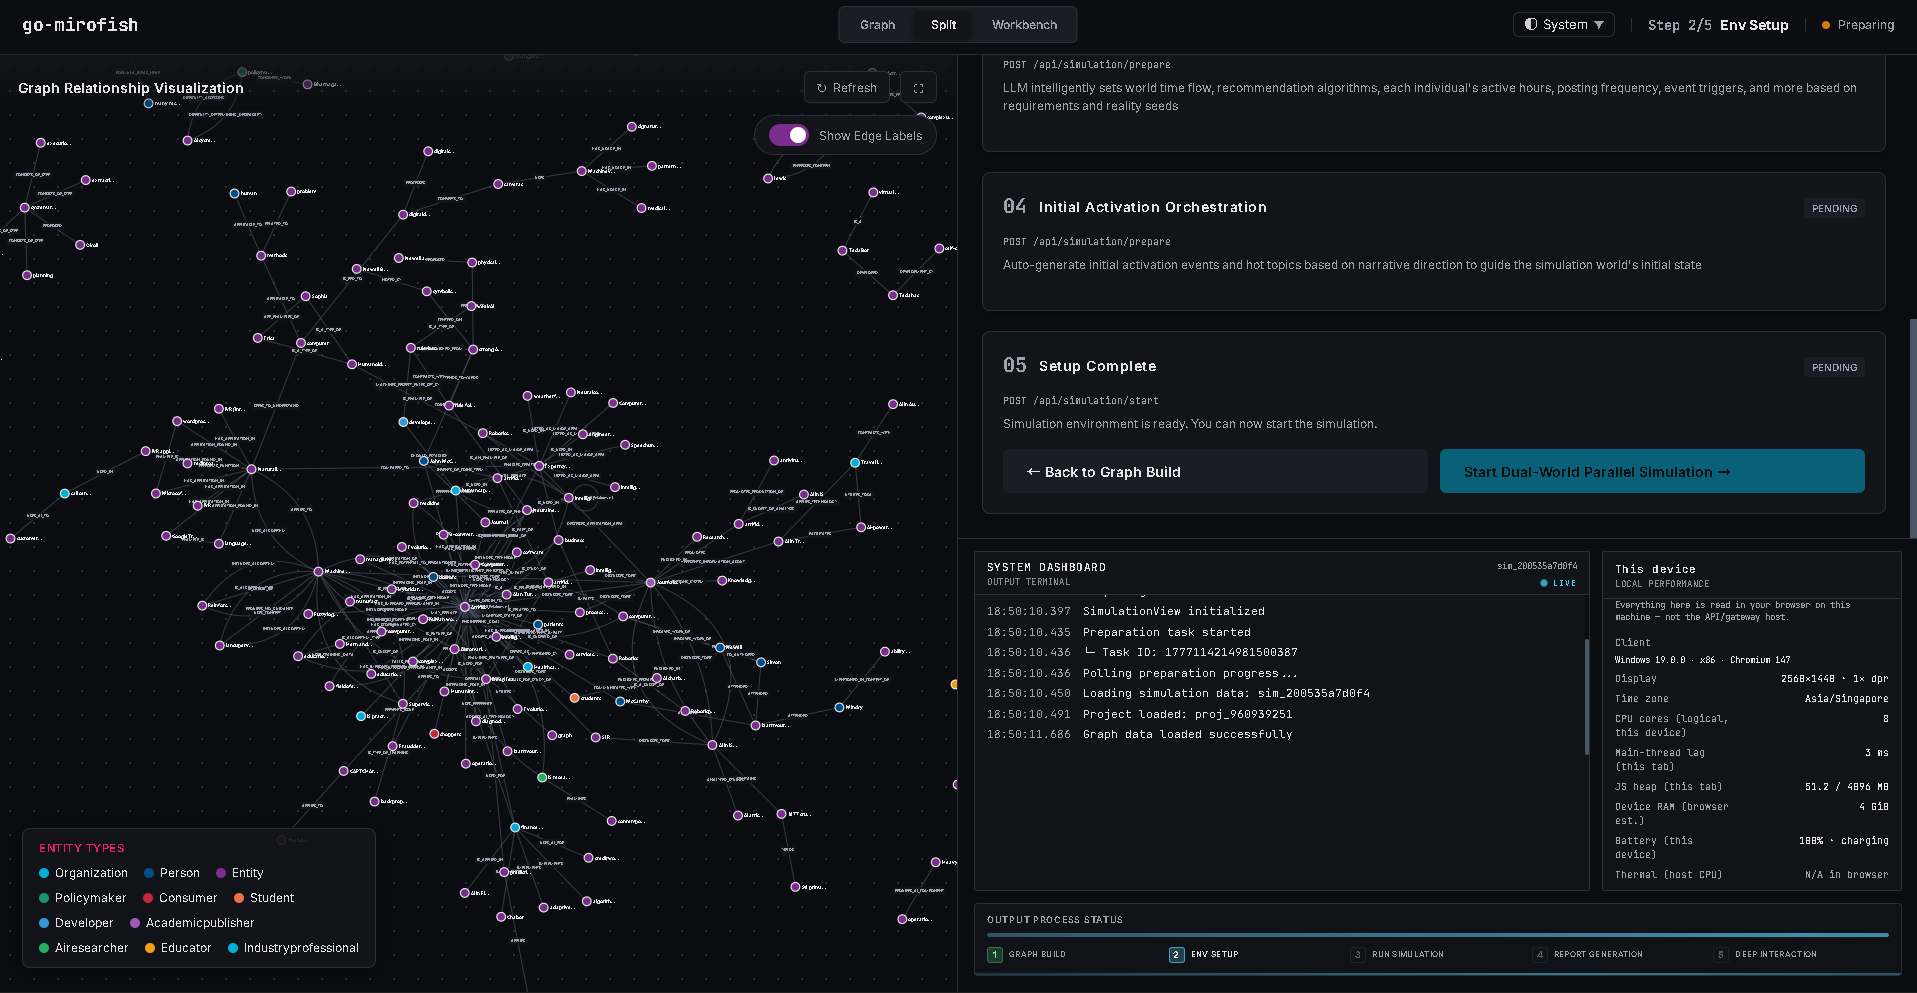Viewport: 1917px width, 993px height.
Task: Click the Person legend color dot
Action: click(149, 873)
